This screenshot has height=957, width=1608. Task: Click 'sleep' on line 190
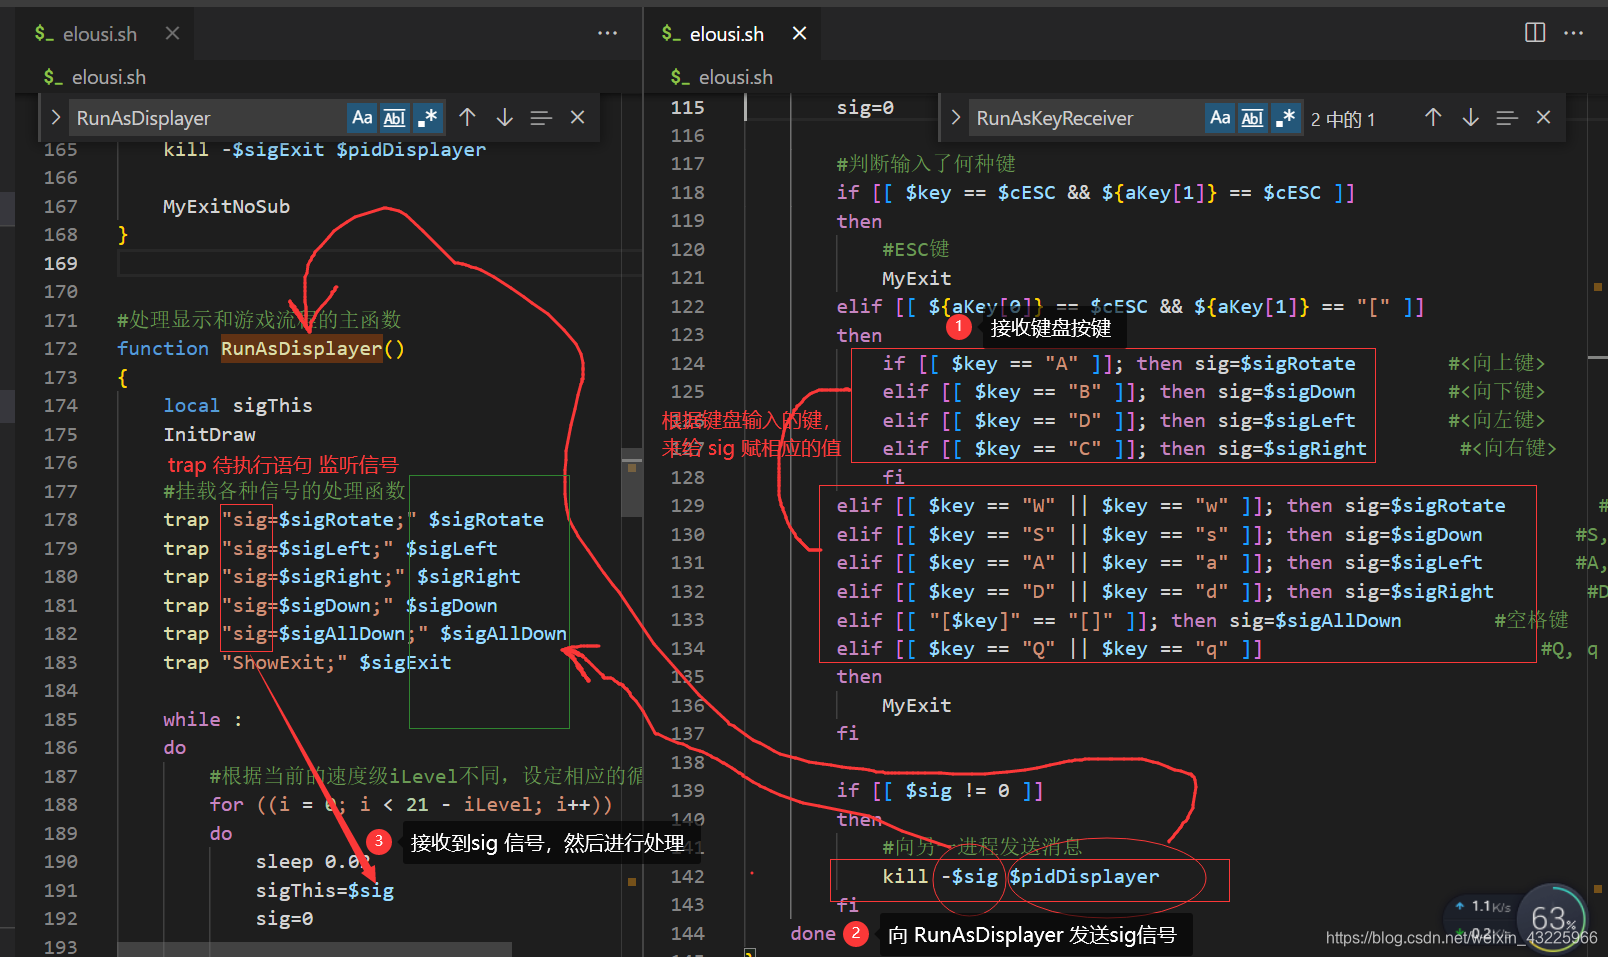[284, 861]
